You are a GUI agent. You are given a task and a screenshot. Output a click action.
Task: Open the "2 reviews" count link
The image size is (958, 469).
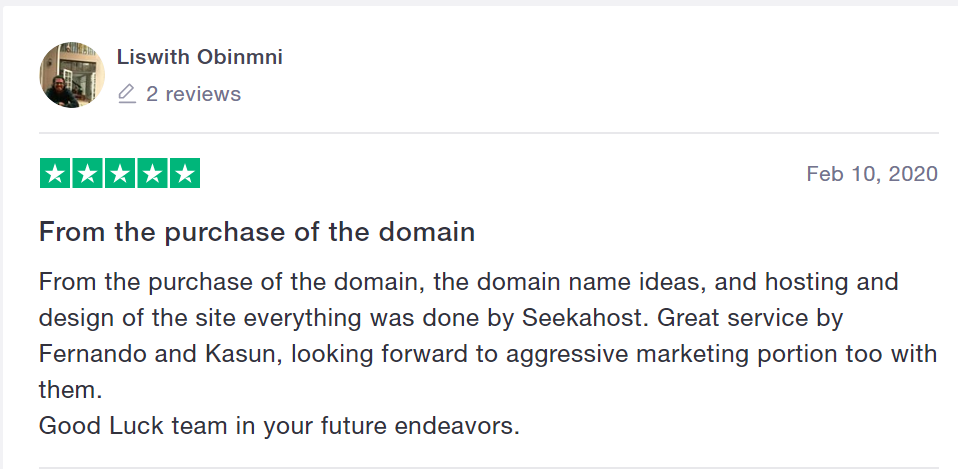pos(194,94)
